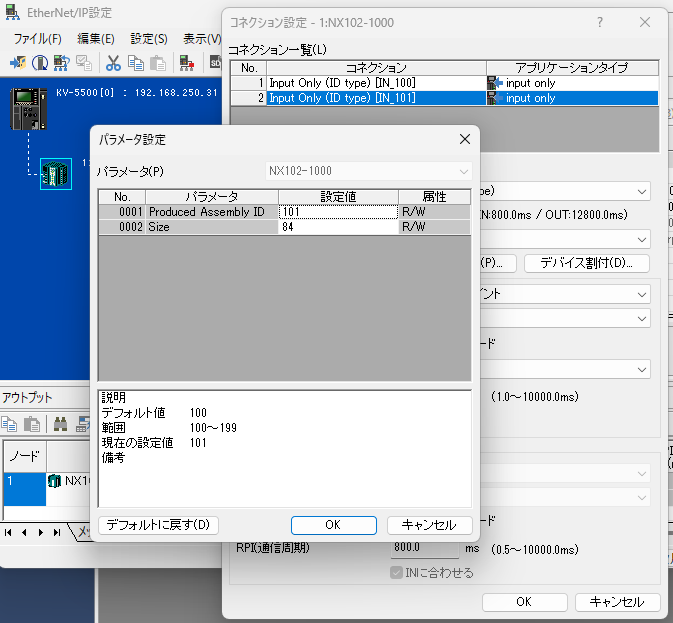Click the Size value field showing 84
Screen dimensions: 673x623
click(x=337, y=227)
